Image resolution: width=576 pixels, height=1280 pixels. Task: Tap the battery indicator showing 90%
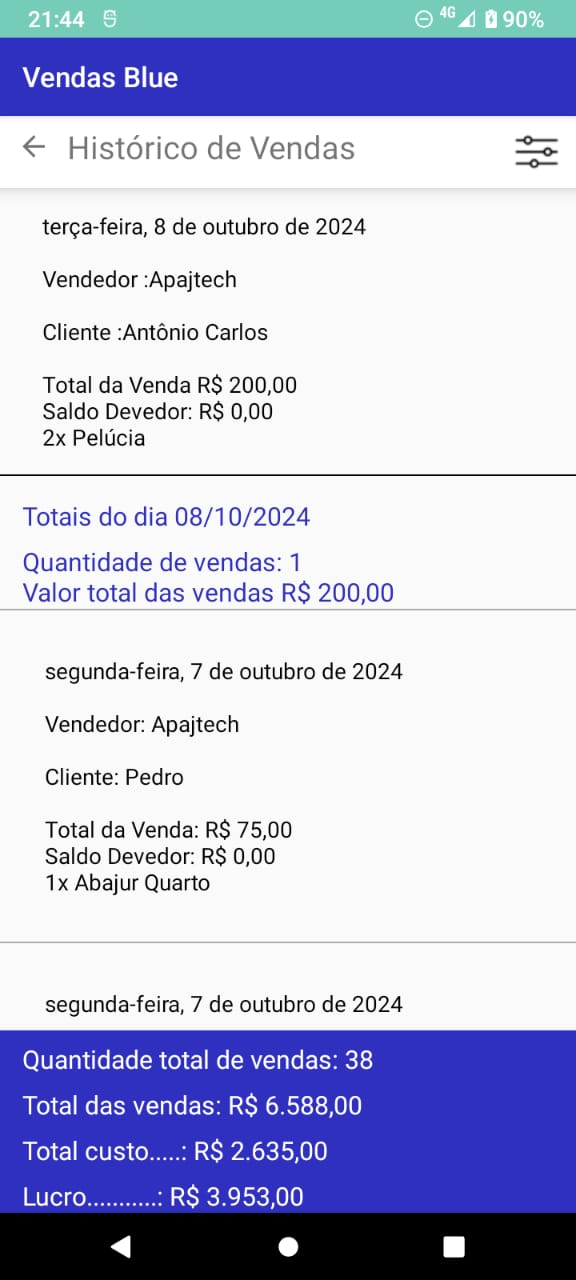click(x=515, y=17)
